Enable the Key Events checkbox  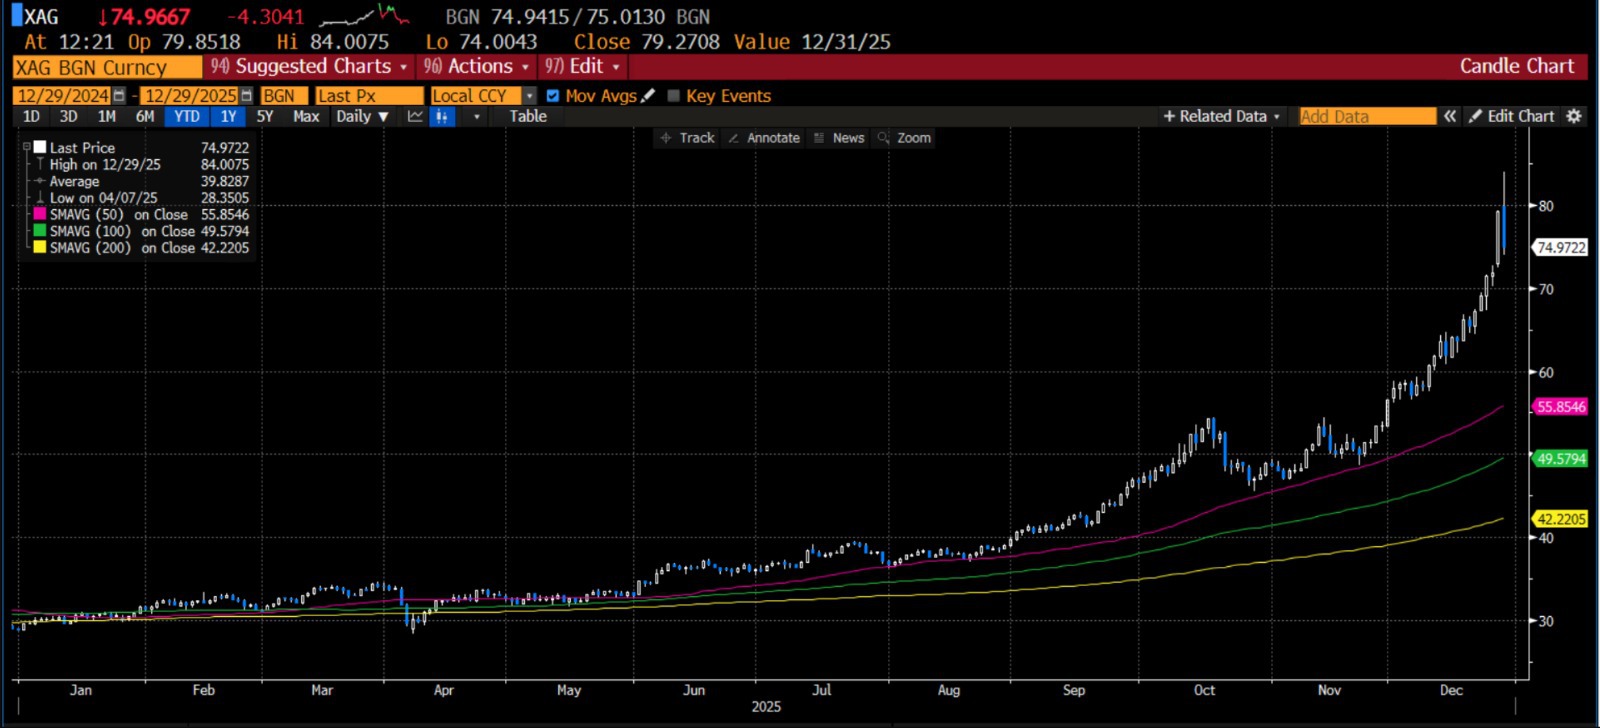click(x=673, y=96)
